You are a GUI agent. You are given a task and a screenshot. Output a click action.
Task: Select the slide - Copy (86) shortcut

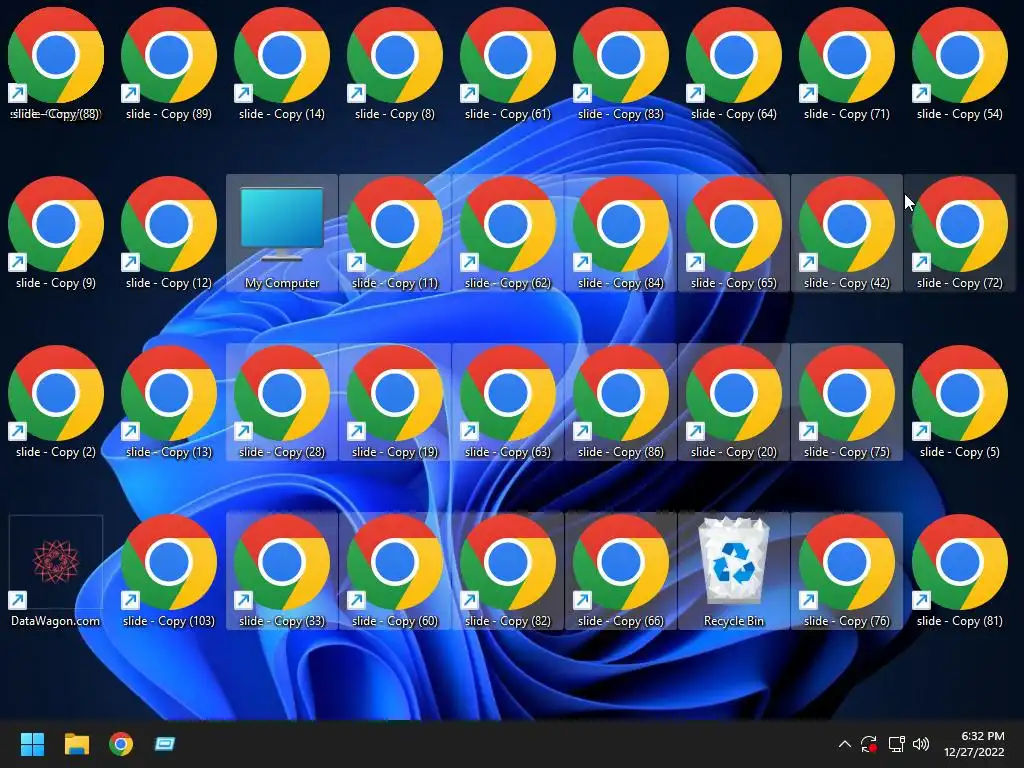click(x=620, y=402)
